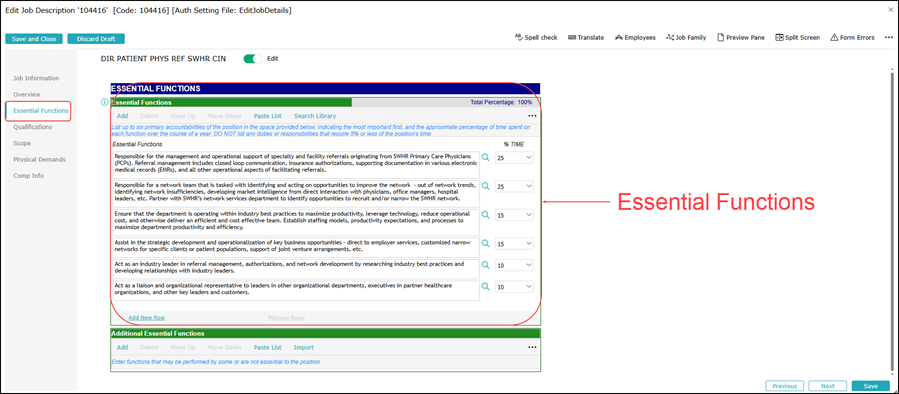Viewport: 899px width, 394px height.
Task: Open the top toolbar overflow menu
Action: [x=888, y=38]
